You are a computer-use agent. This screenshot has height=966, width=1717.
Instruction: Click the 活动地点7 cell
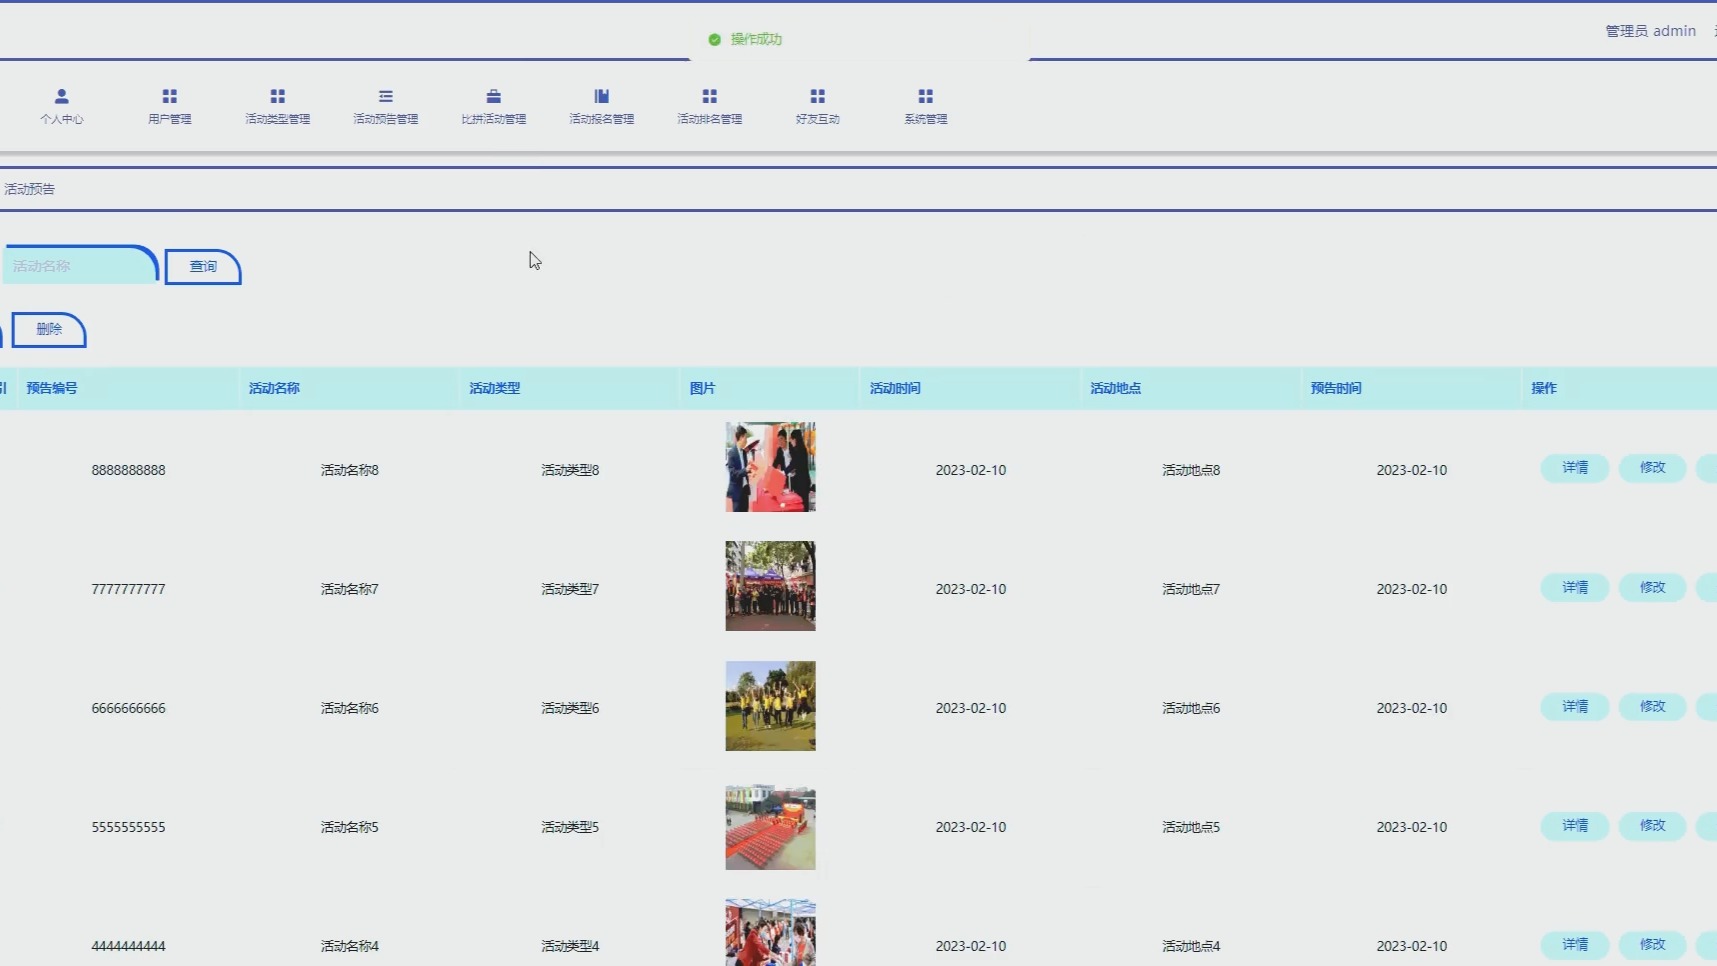[x=1191, y=589]
